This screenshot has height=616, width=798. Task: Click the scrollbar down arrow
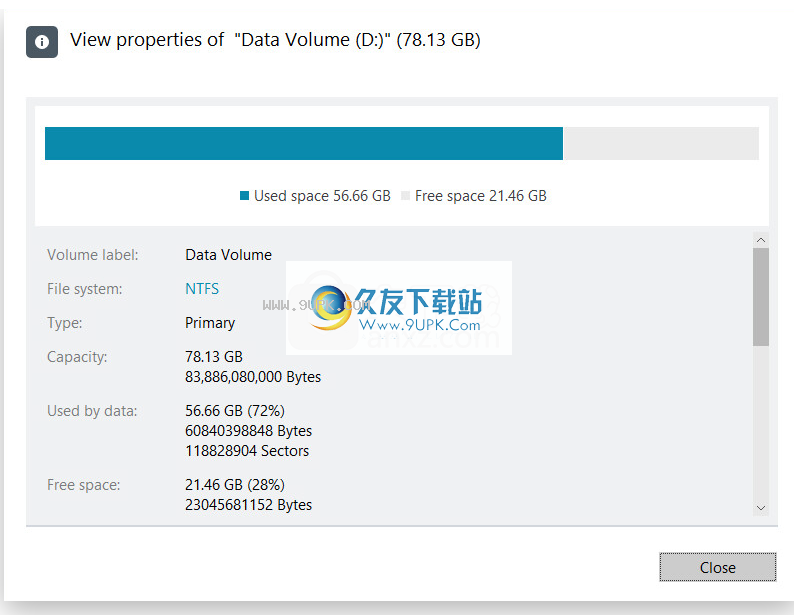click(761, 508)
